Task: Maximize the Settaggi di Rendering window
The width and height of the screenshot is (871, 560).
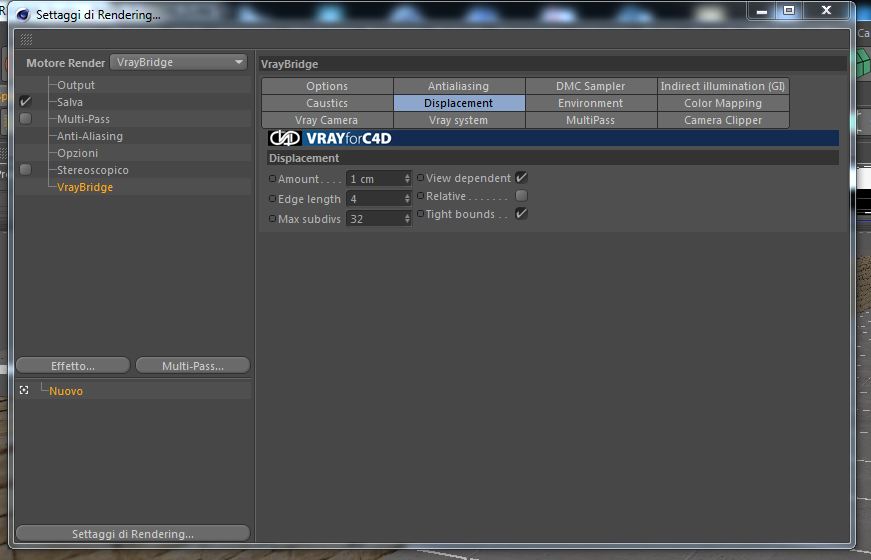Action: 789,11
